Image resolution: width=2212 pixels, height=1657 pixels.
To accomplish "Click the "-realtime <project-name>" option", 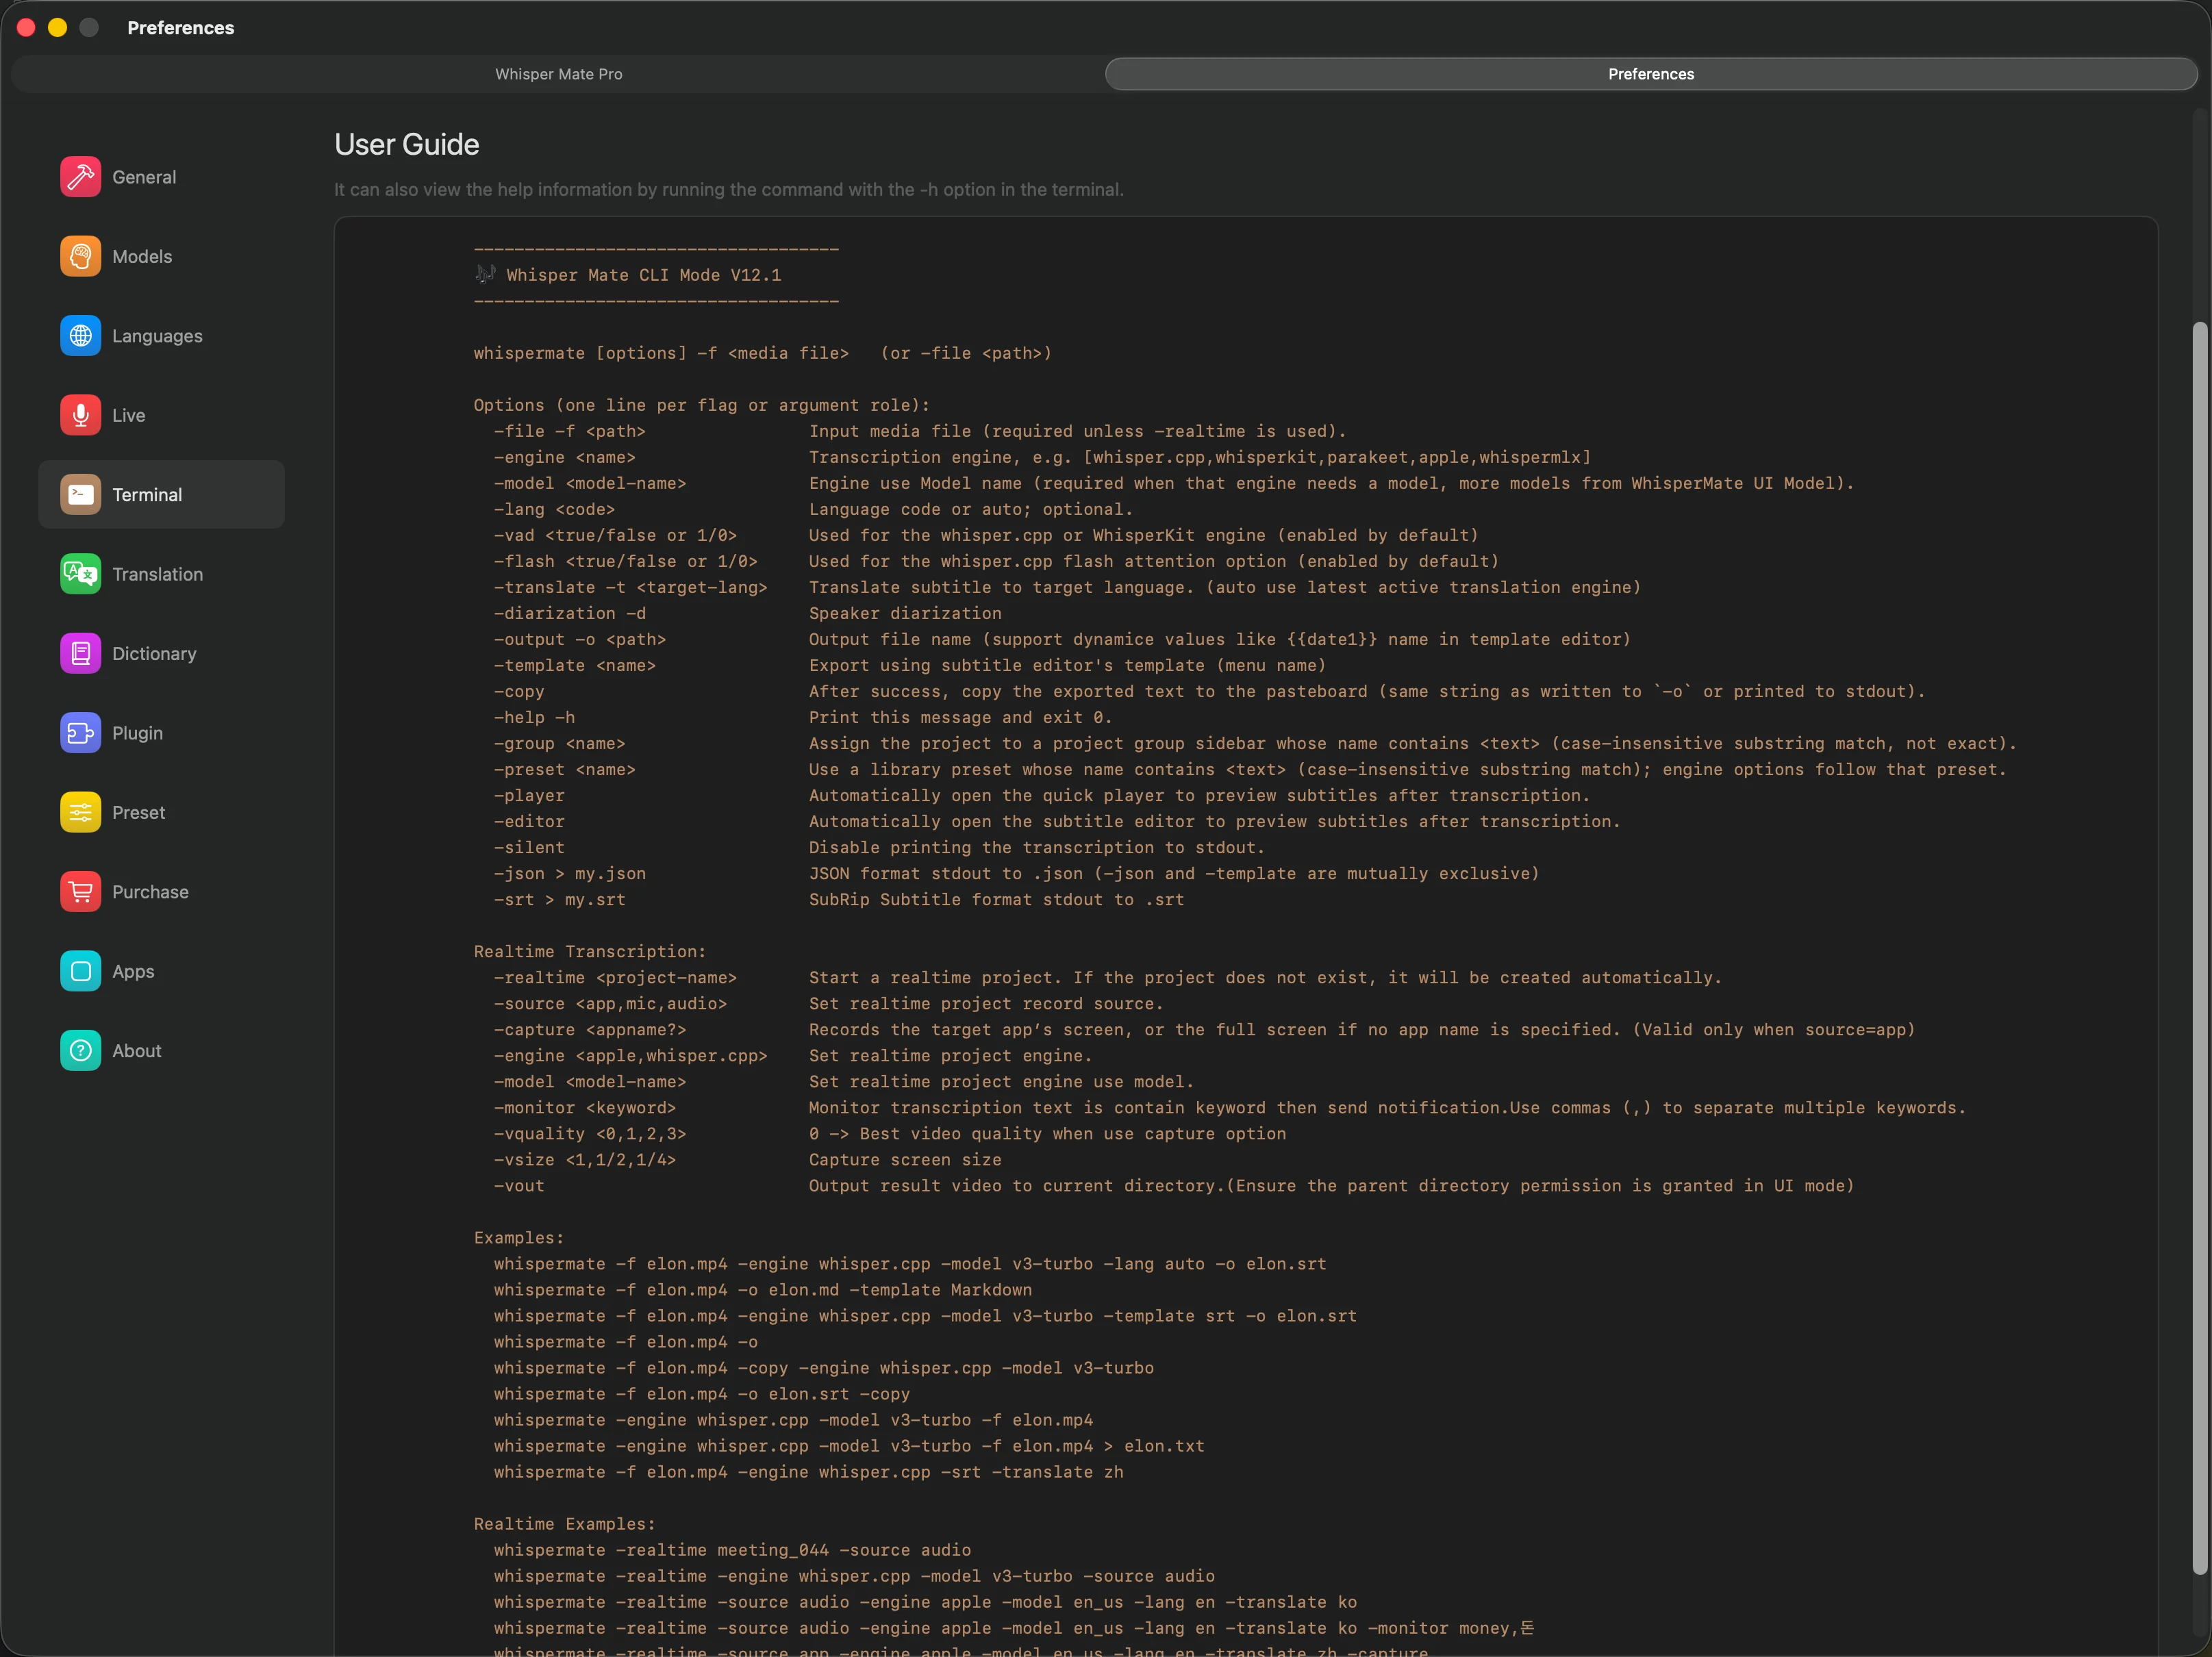I will [x=616, y=977].
